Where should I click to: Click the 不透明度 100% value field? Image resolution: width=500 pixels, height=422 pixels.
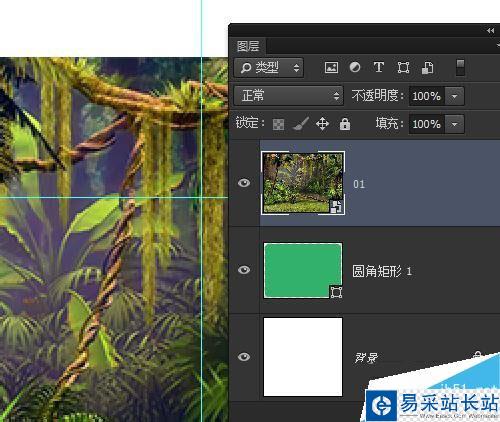(427, 96)
